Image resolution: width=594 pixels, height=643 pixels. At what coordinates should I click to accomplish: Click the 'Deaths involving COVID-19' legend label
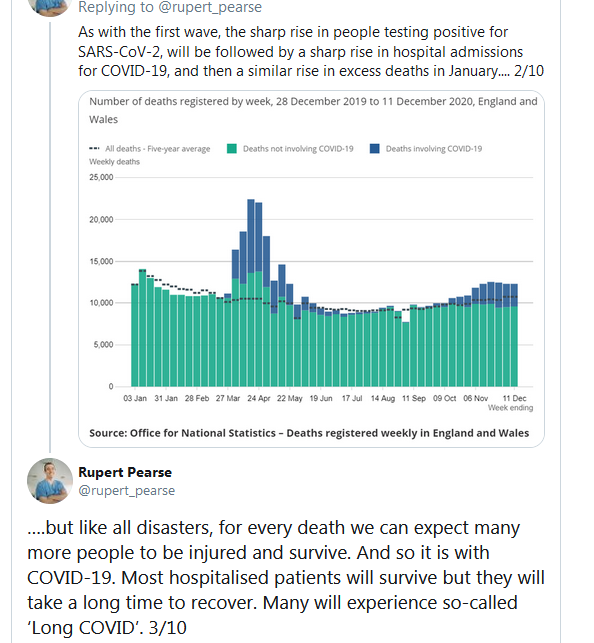434,148
